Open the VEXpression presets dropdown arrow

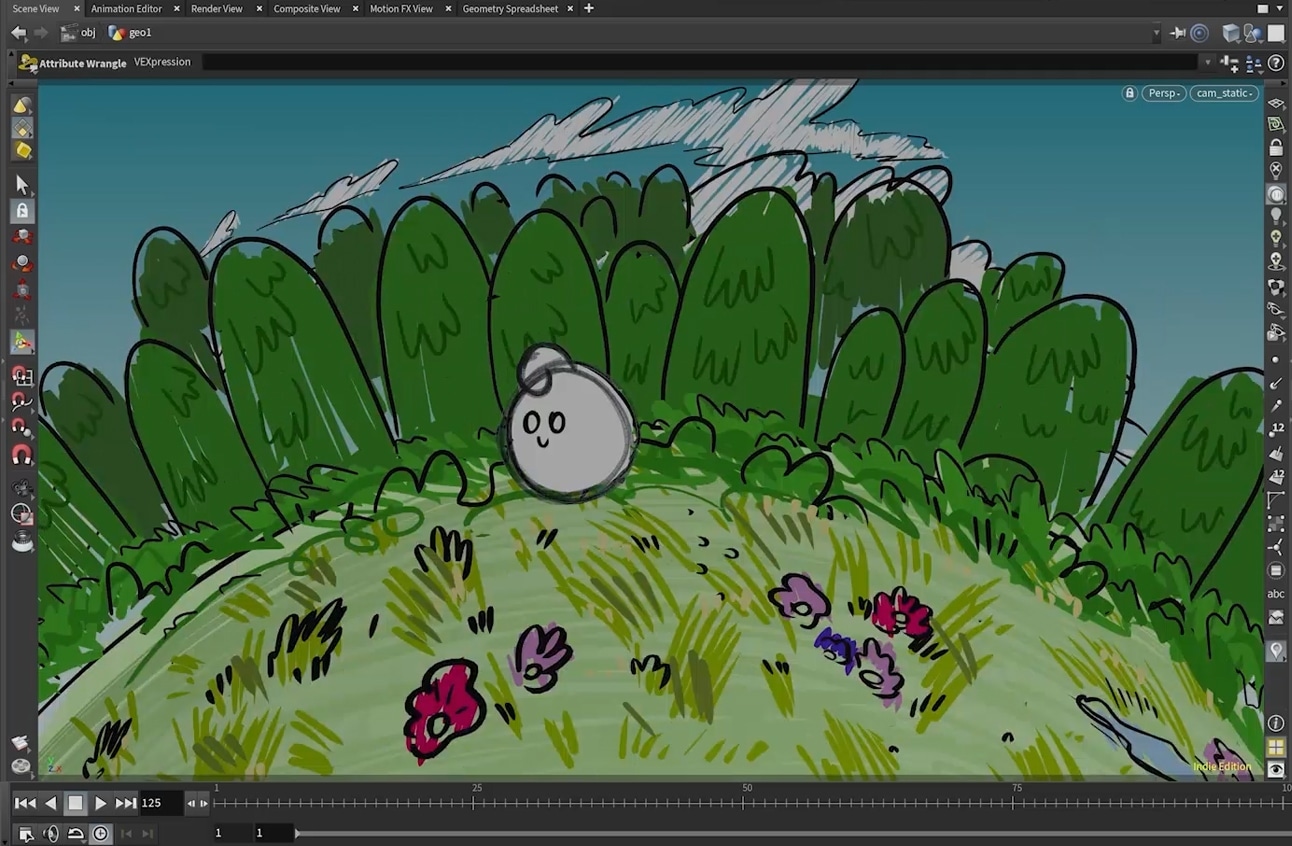pos(1208,63)
